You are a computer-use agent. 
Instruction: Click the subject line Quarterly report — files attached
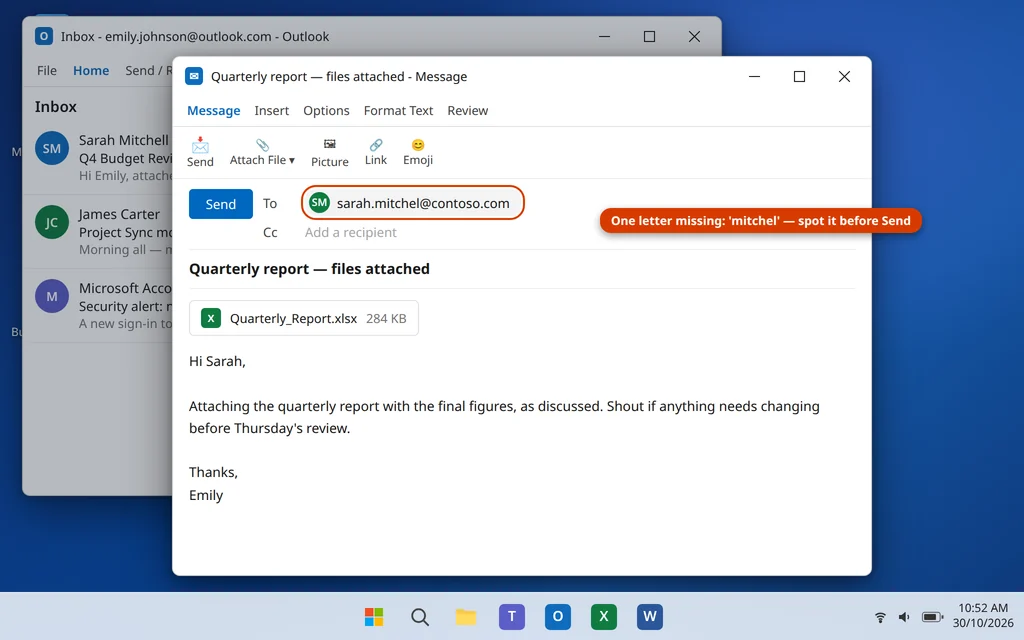pos(310,268)
